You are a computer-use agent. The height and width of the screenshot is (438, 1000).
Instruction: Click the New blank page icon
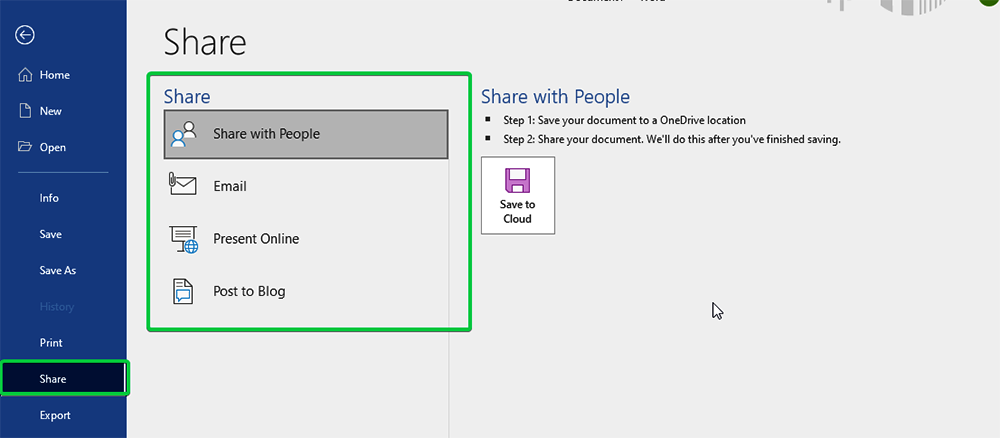(x=26, y=111)
